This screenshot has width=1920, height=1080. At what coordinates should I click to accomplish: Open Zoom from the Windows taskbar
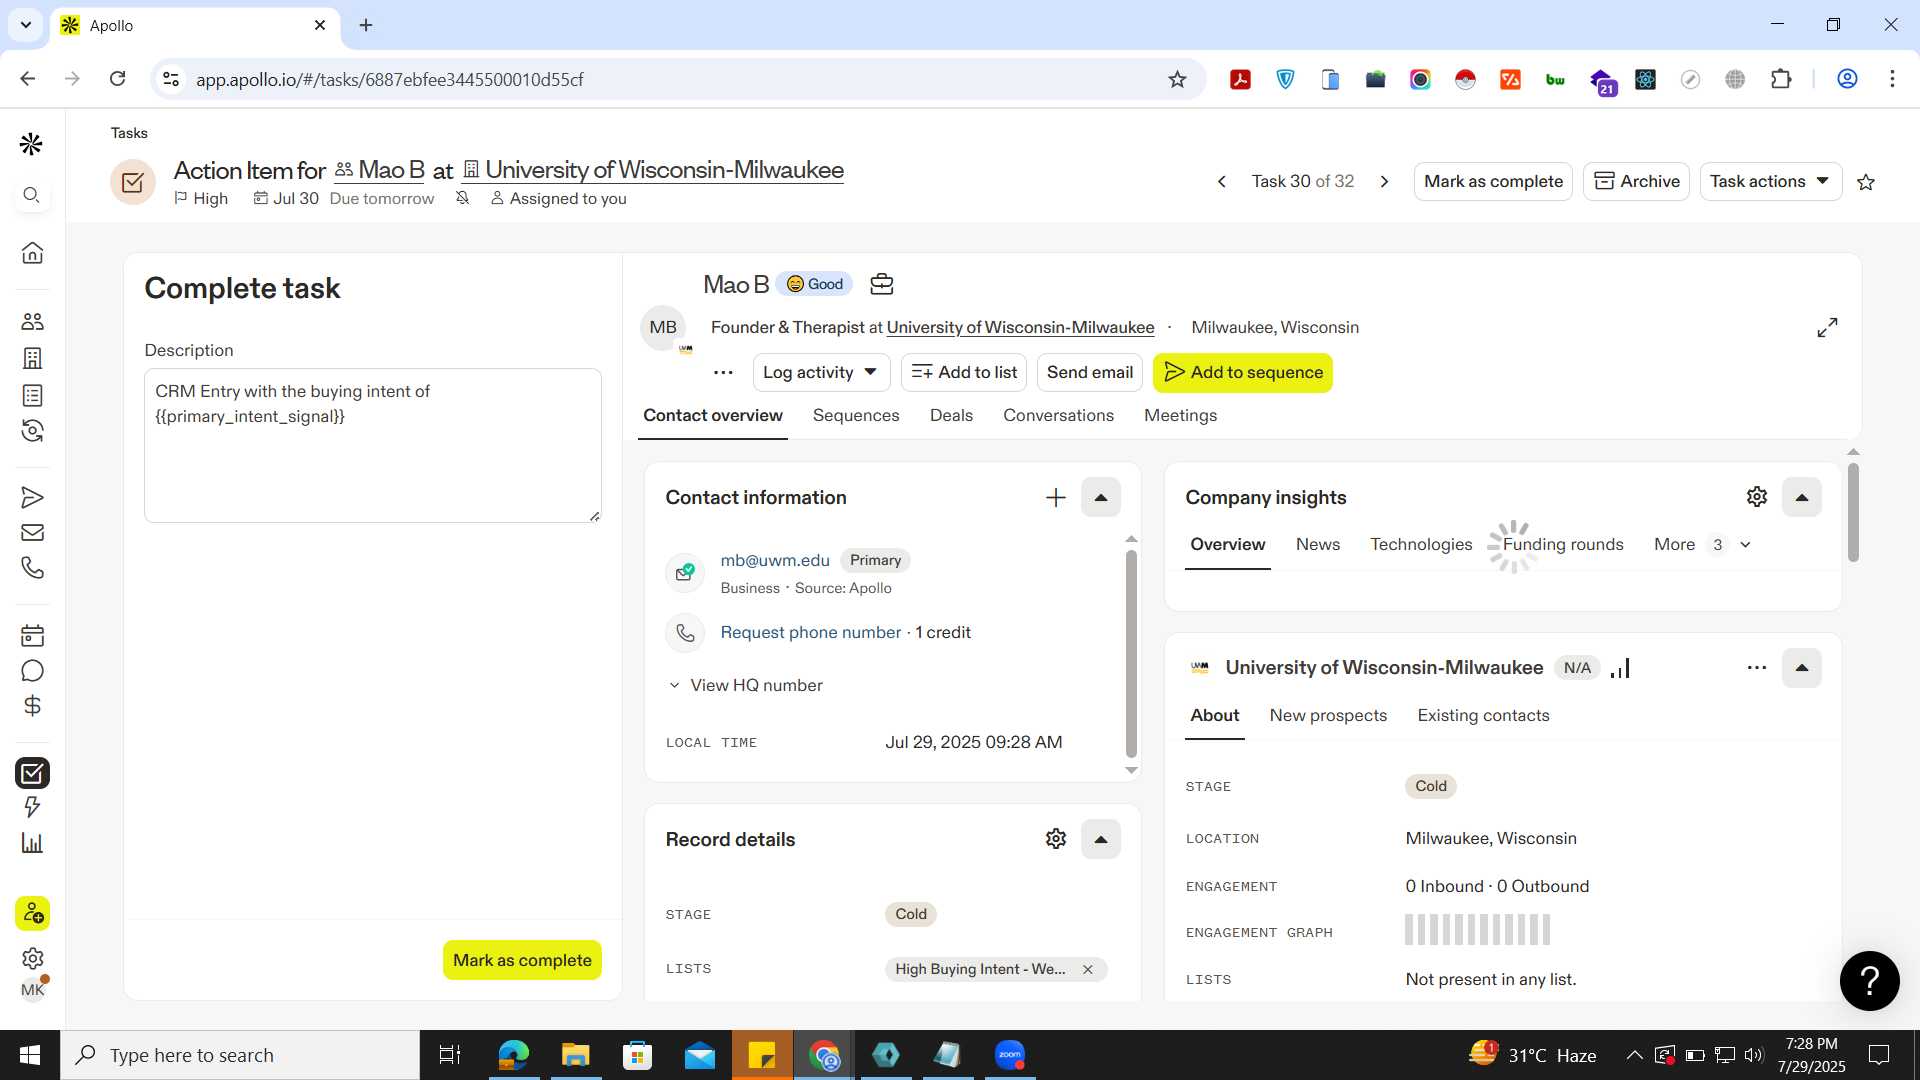point(1010,1055)
